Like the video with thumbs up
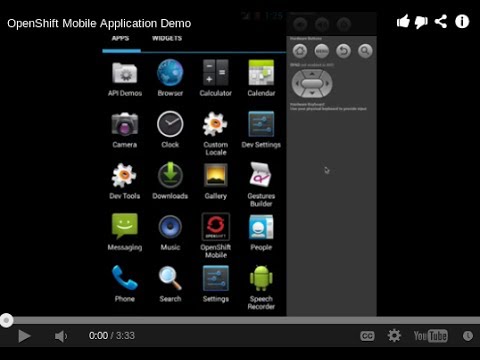This screenshot has width=480, height=360. (x=403, y=21)
